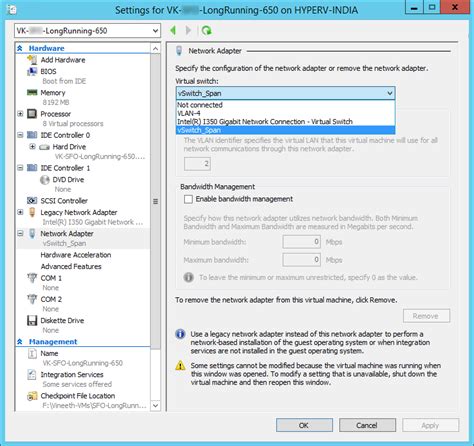Image resolution: width=474 pixels, height=446 pixels.
Task: Collapse the IDE Controller 0 node
Action: [x=20, y=135]
